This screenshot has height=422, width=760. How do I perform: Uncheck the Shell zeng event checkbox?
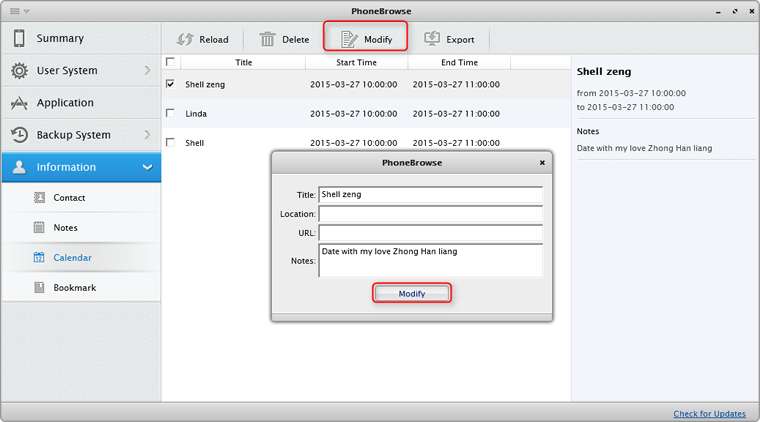coord(170,84)
